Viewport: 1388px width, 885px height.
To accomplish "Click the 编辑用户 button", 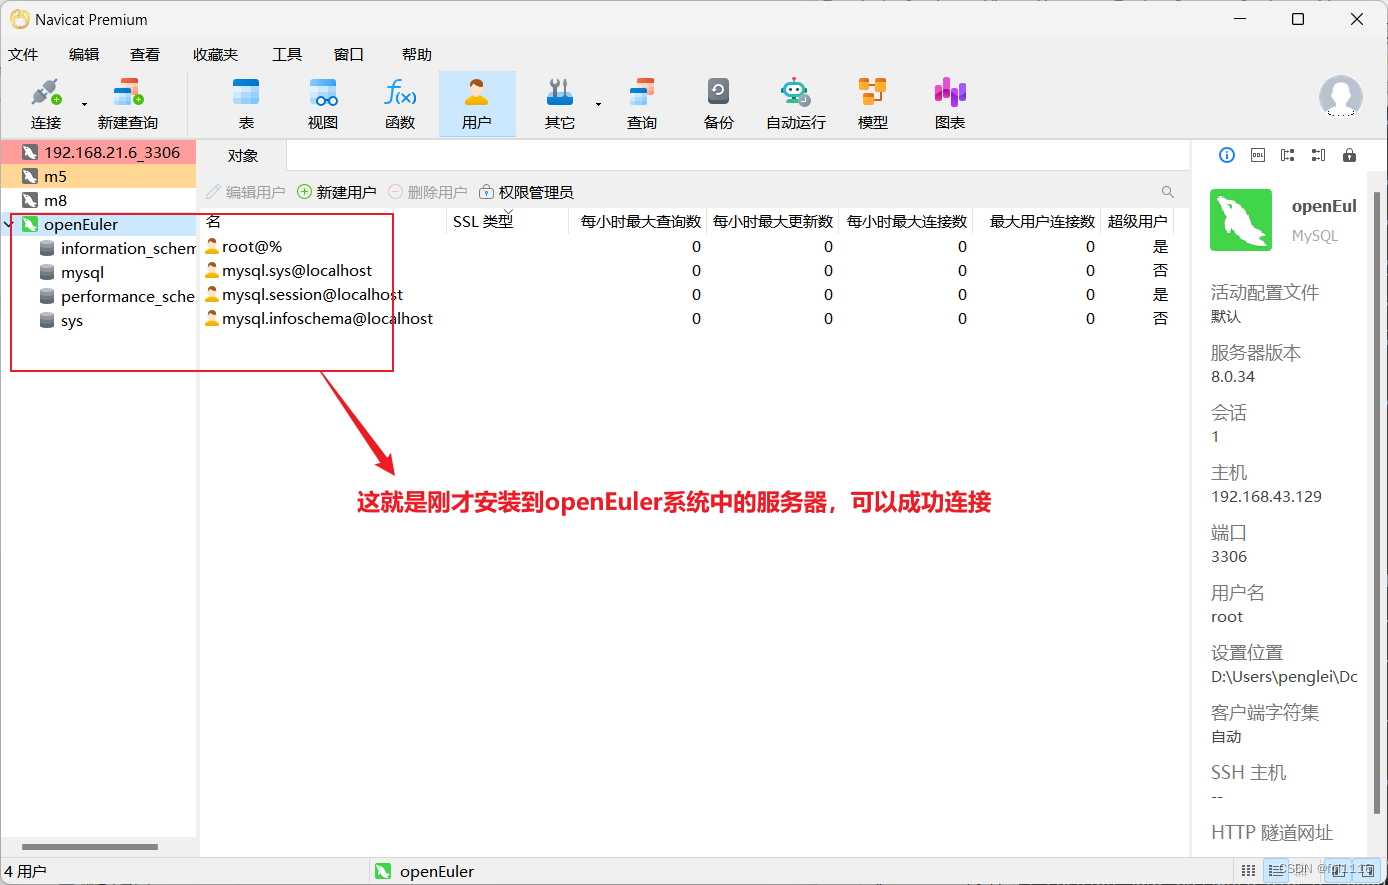I will 246,192.
